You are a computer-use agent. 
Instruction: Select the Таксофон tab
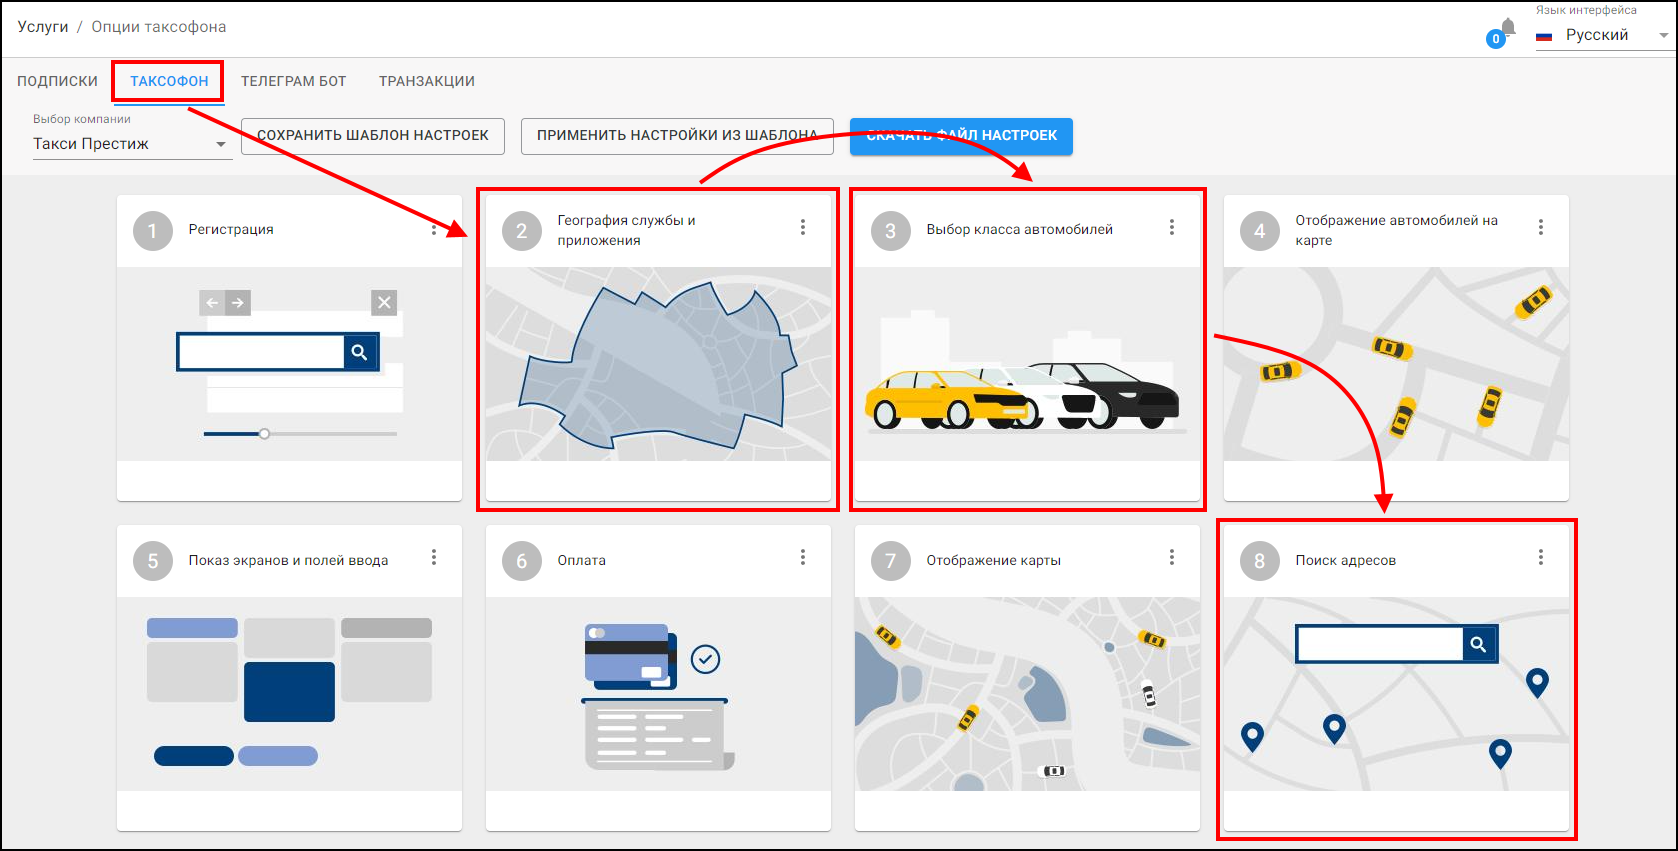[169, 81]
